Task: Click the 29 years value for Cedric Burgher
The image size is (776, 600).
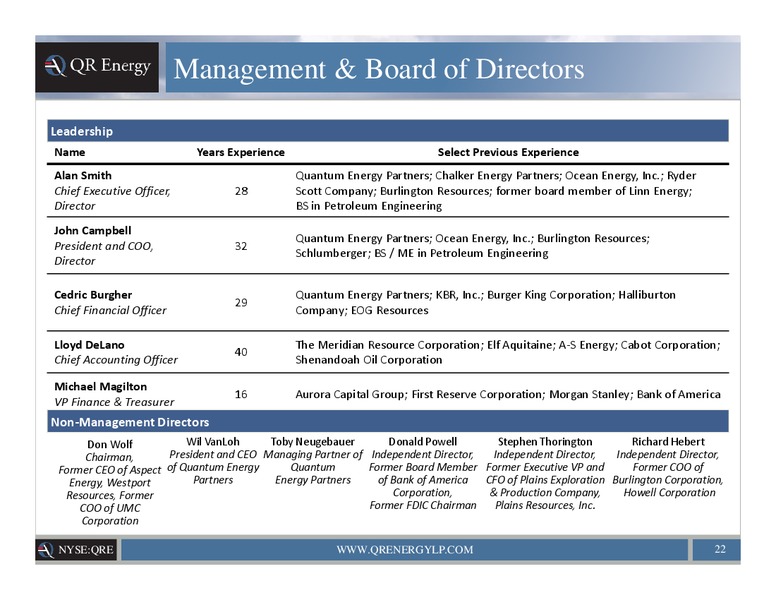Action: tap(241, 302)
